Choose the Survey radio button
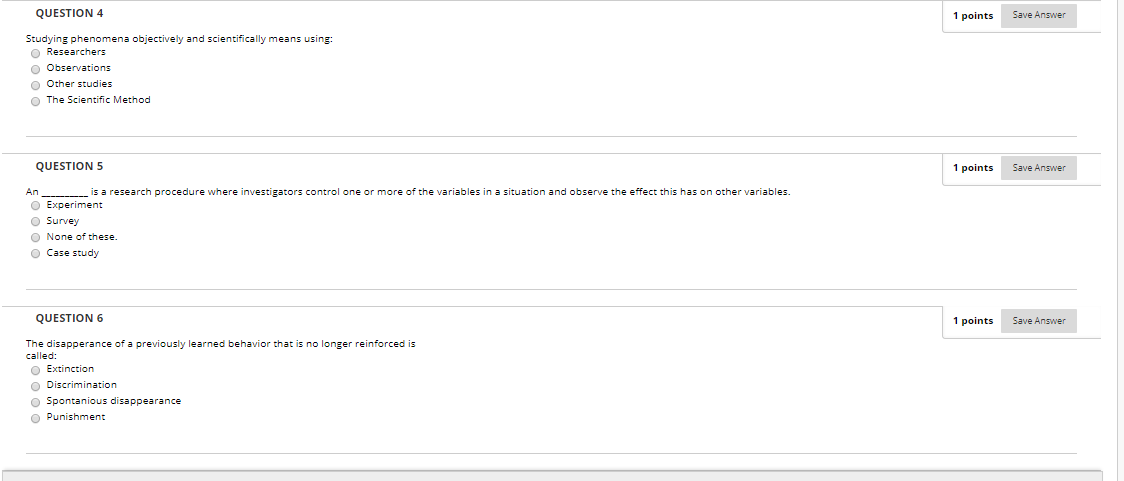Viewport: 1124px width, 481px height. [35, 222]
